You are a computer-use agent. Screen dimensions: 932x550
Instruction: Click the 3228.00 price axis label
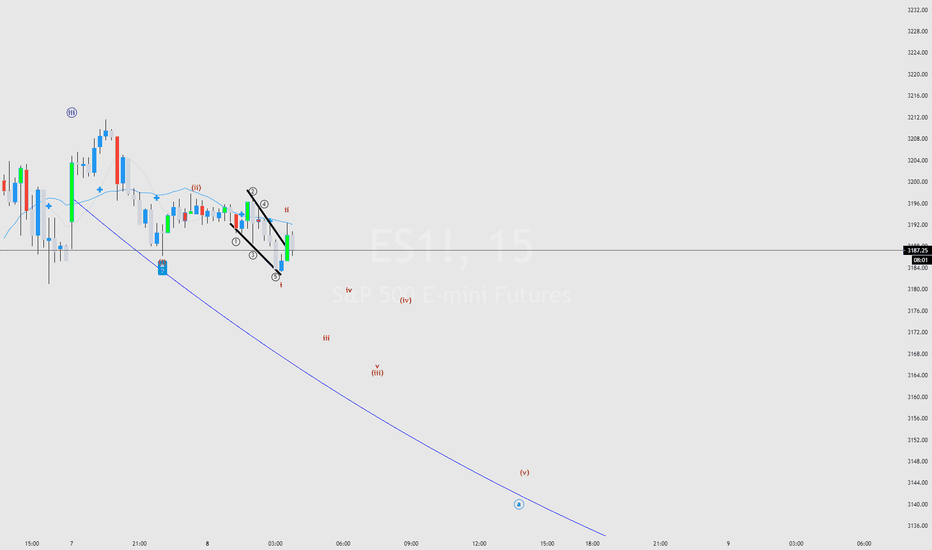click(918, 31)
